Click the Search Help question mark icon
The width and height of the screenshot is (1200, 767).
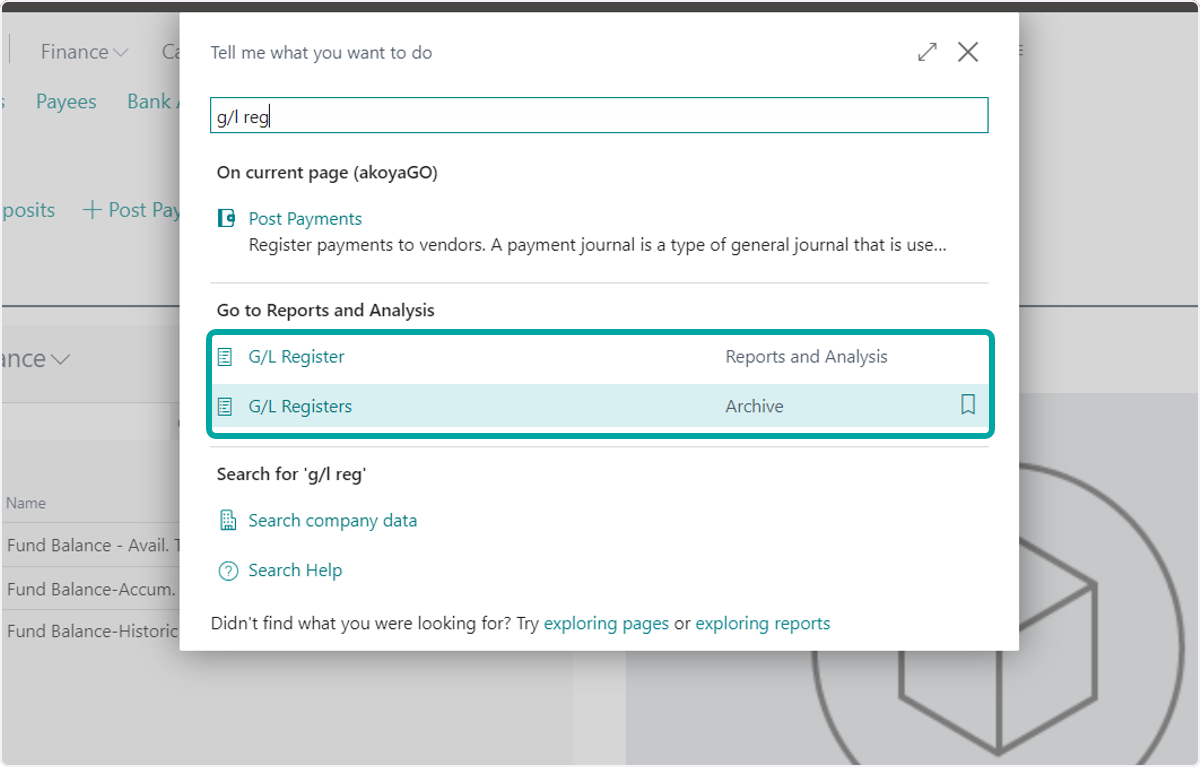click(x=228, y=571)
